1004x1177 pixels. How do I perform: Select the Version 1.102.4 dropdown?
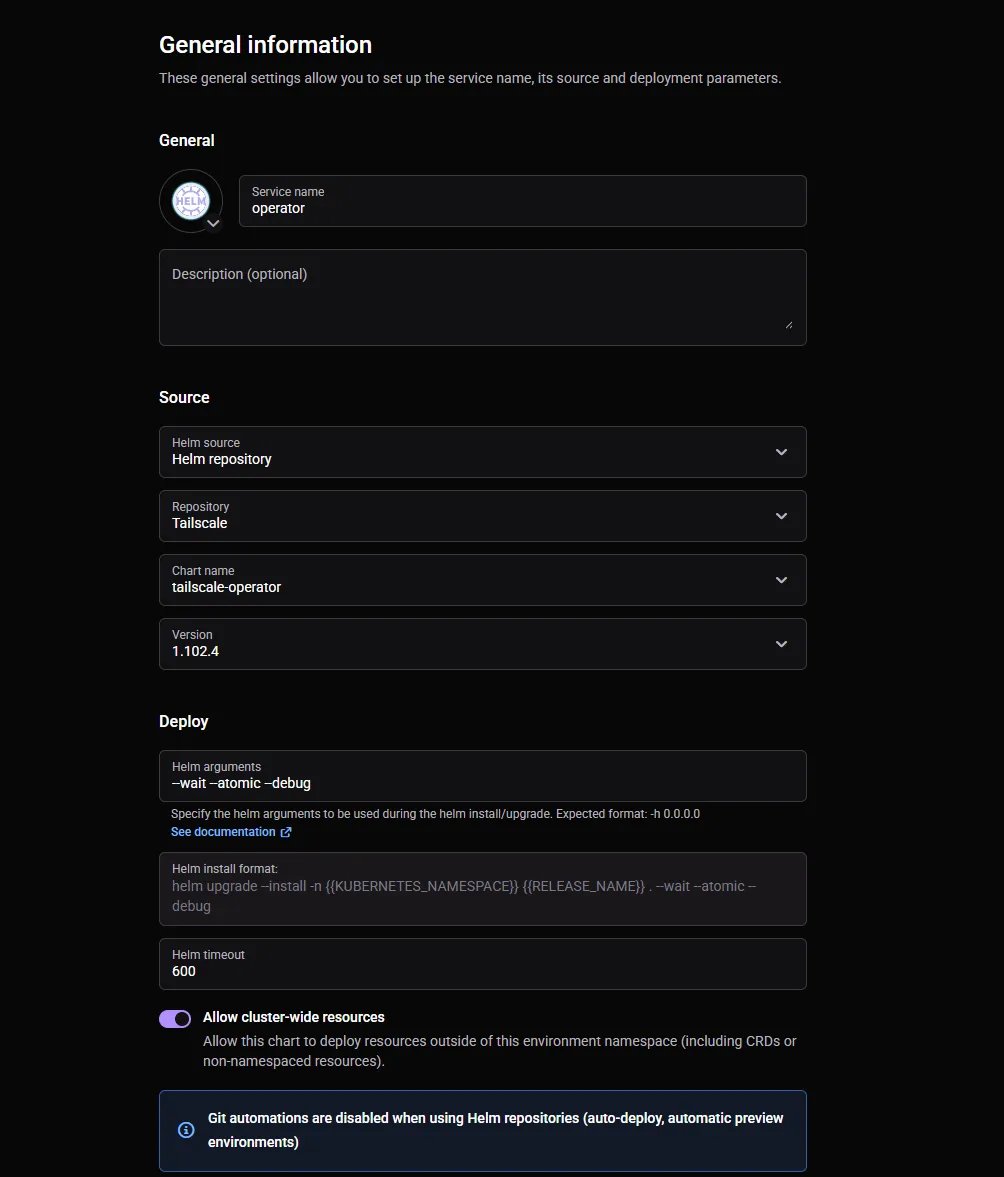482,644
